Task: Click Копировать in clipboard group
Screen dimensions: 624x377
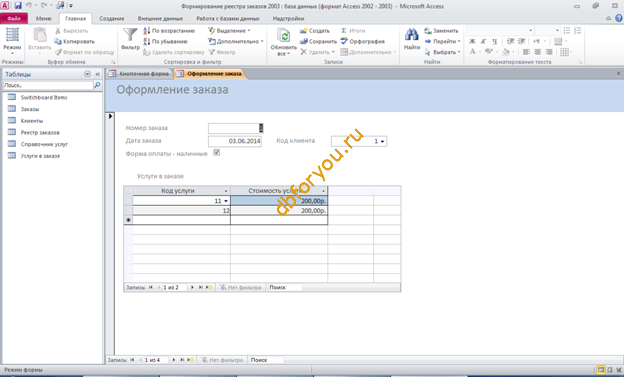Action: tap(74, 41)
